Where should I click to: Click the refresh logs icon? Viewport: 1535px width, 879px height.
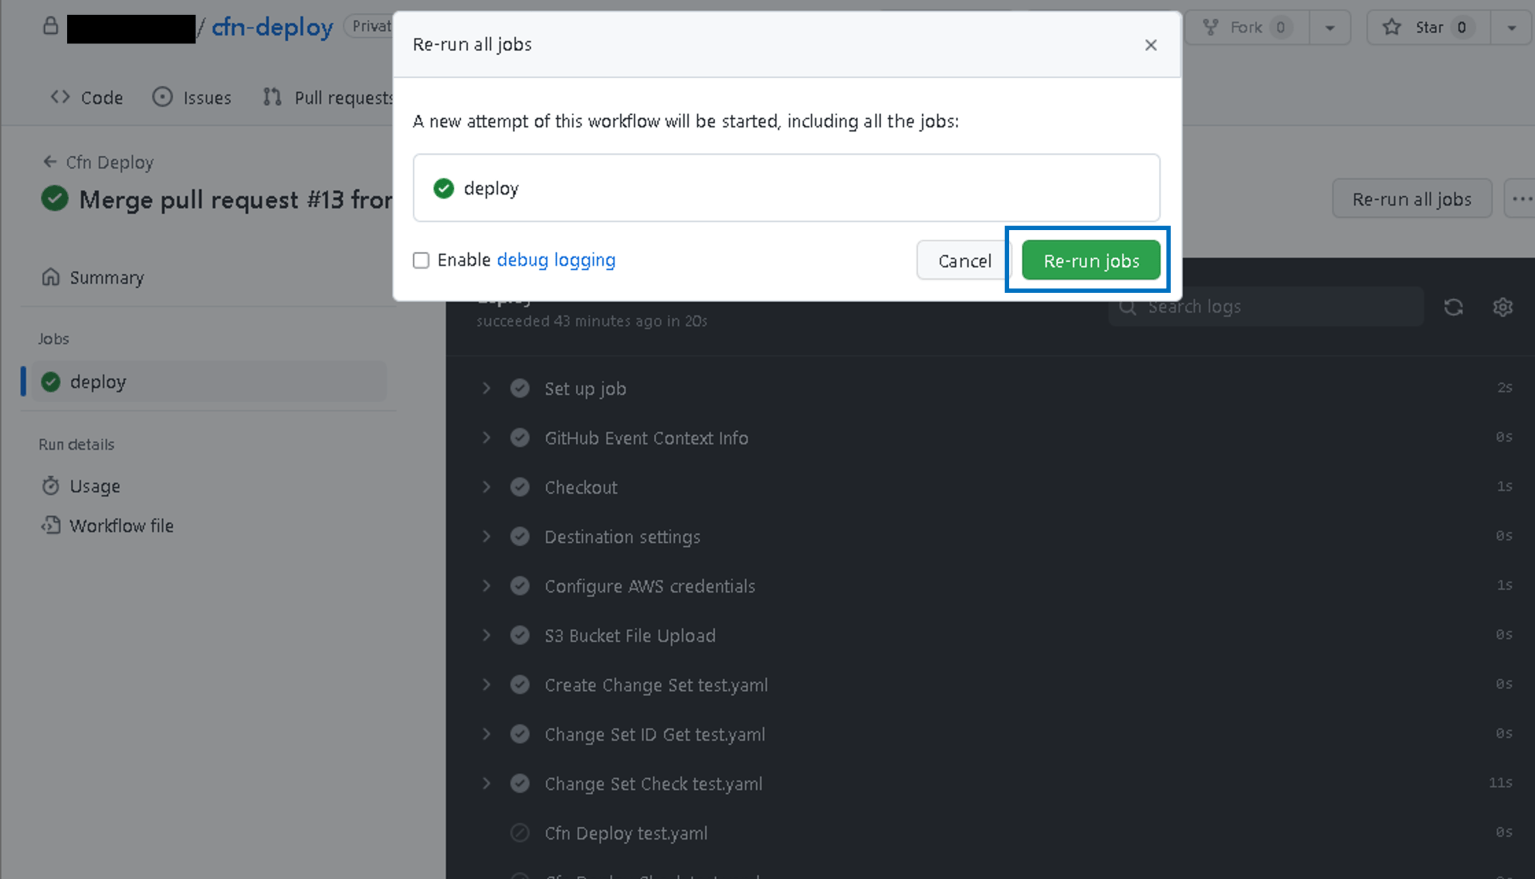pyautogui.click(x=1453, y=307)
